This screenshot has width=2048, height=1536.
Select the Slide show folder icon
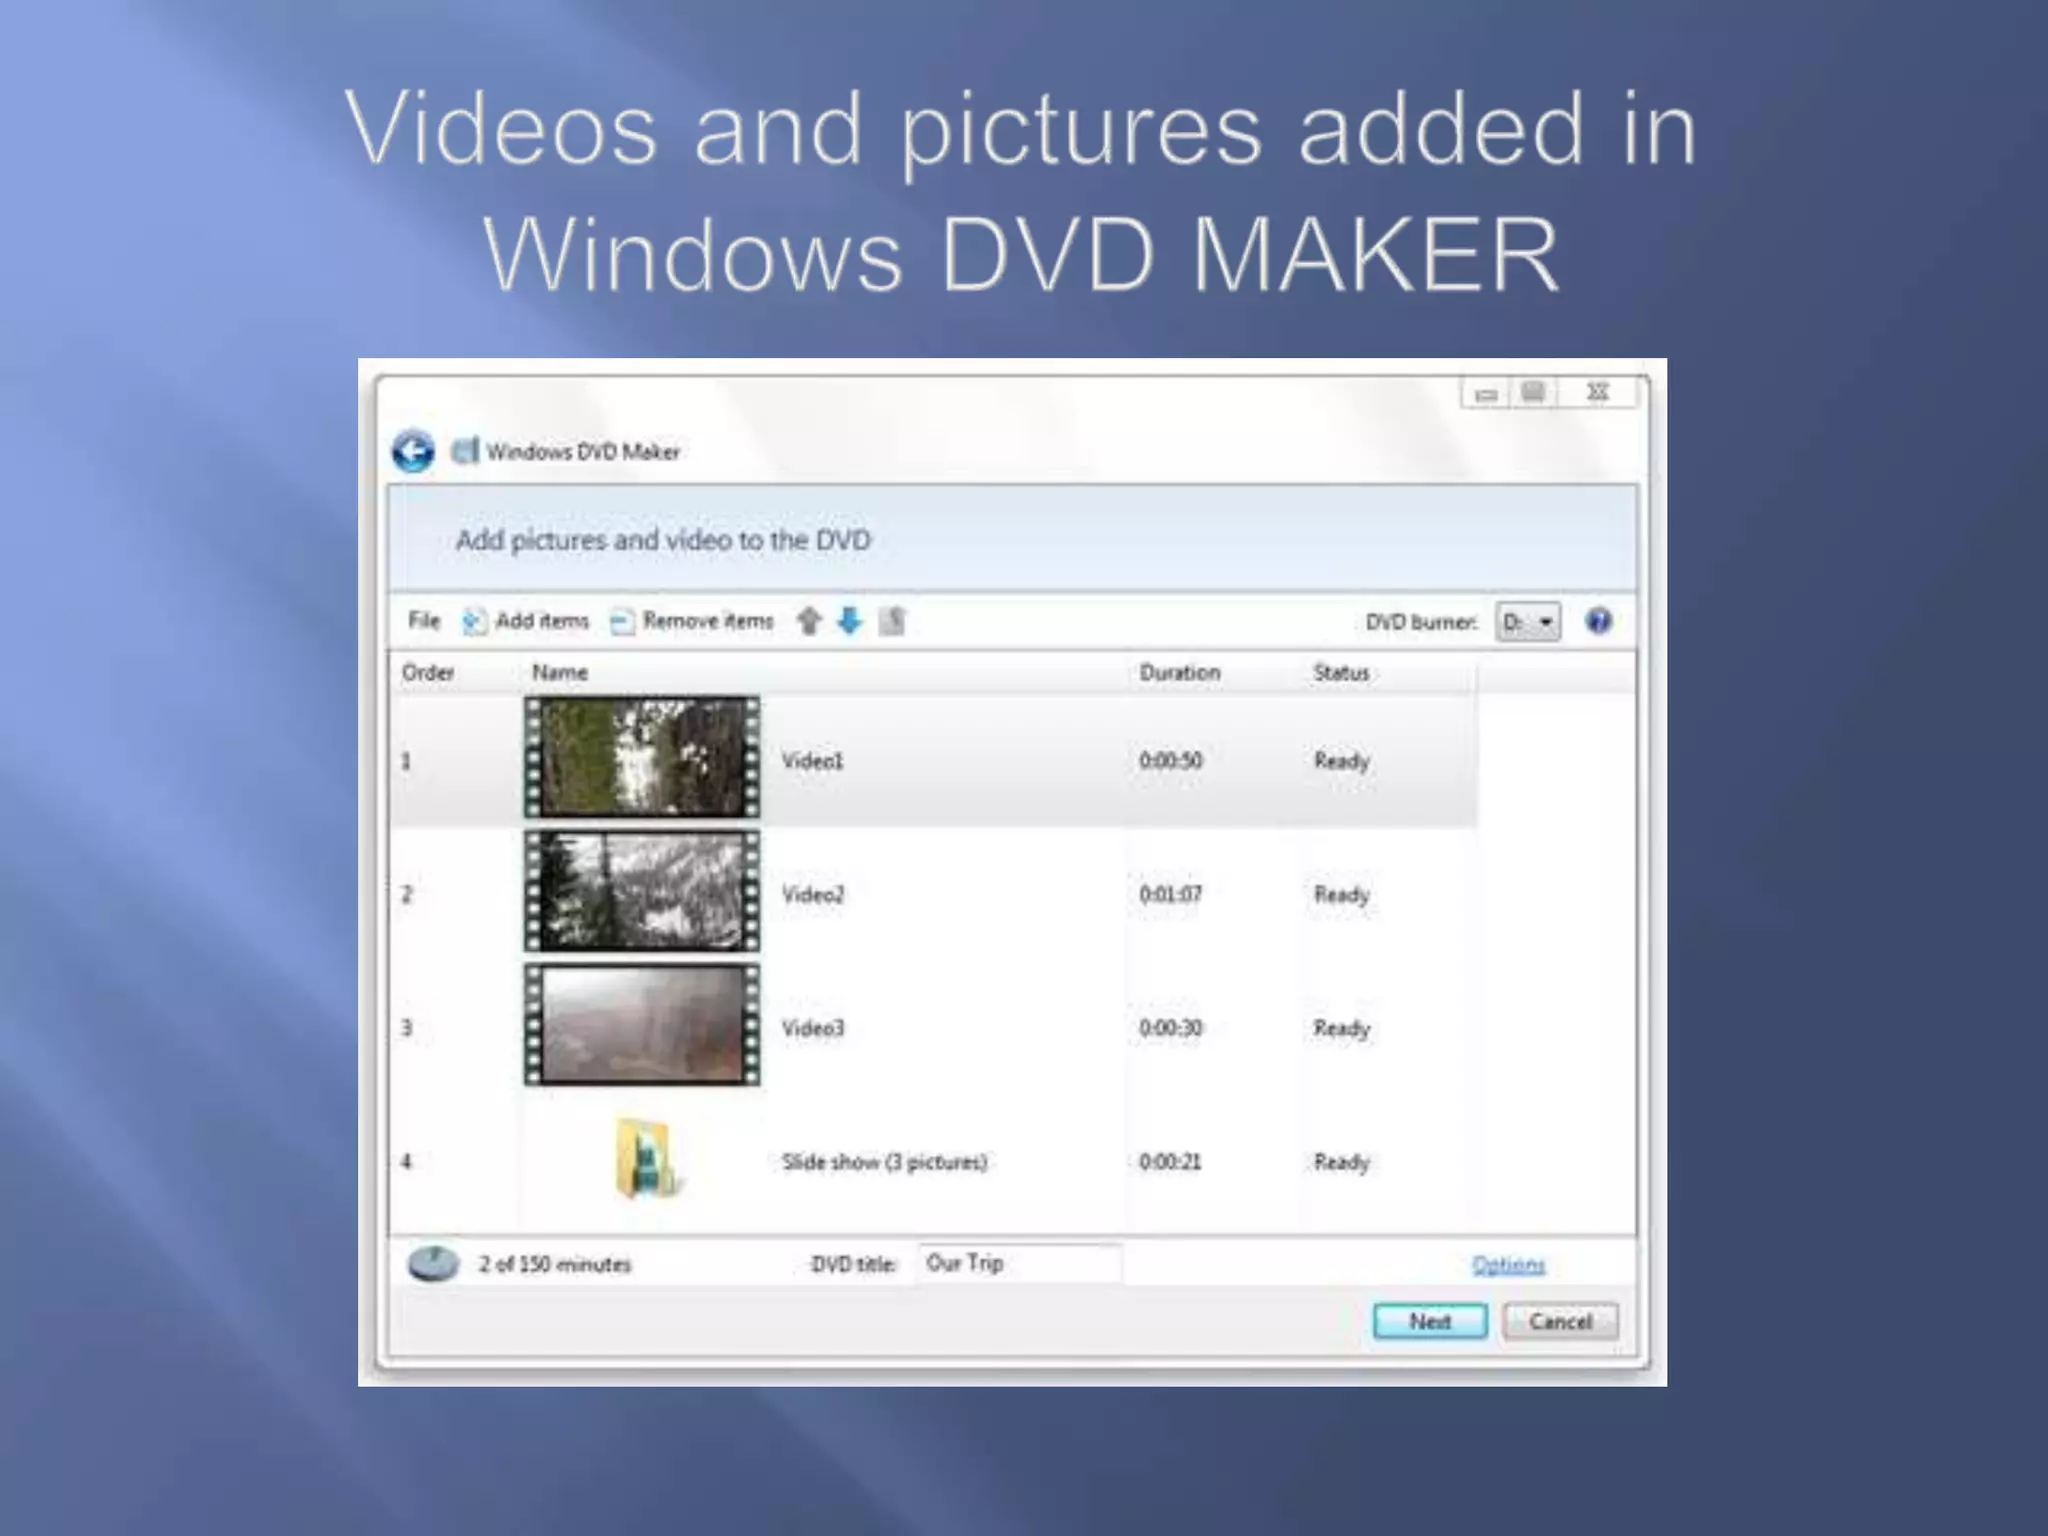(647, 1159)
